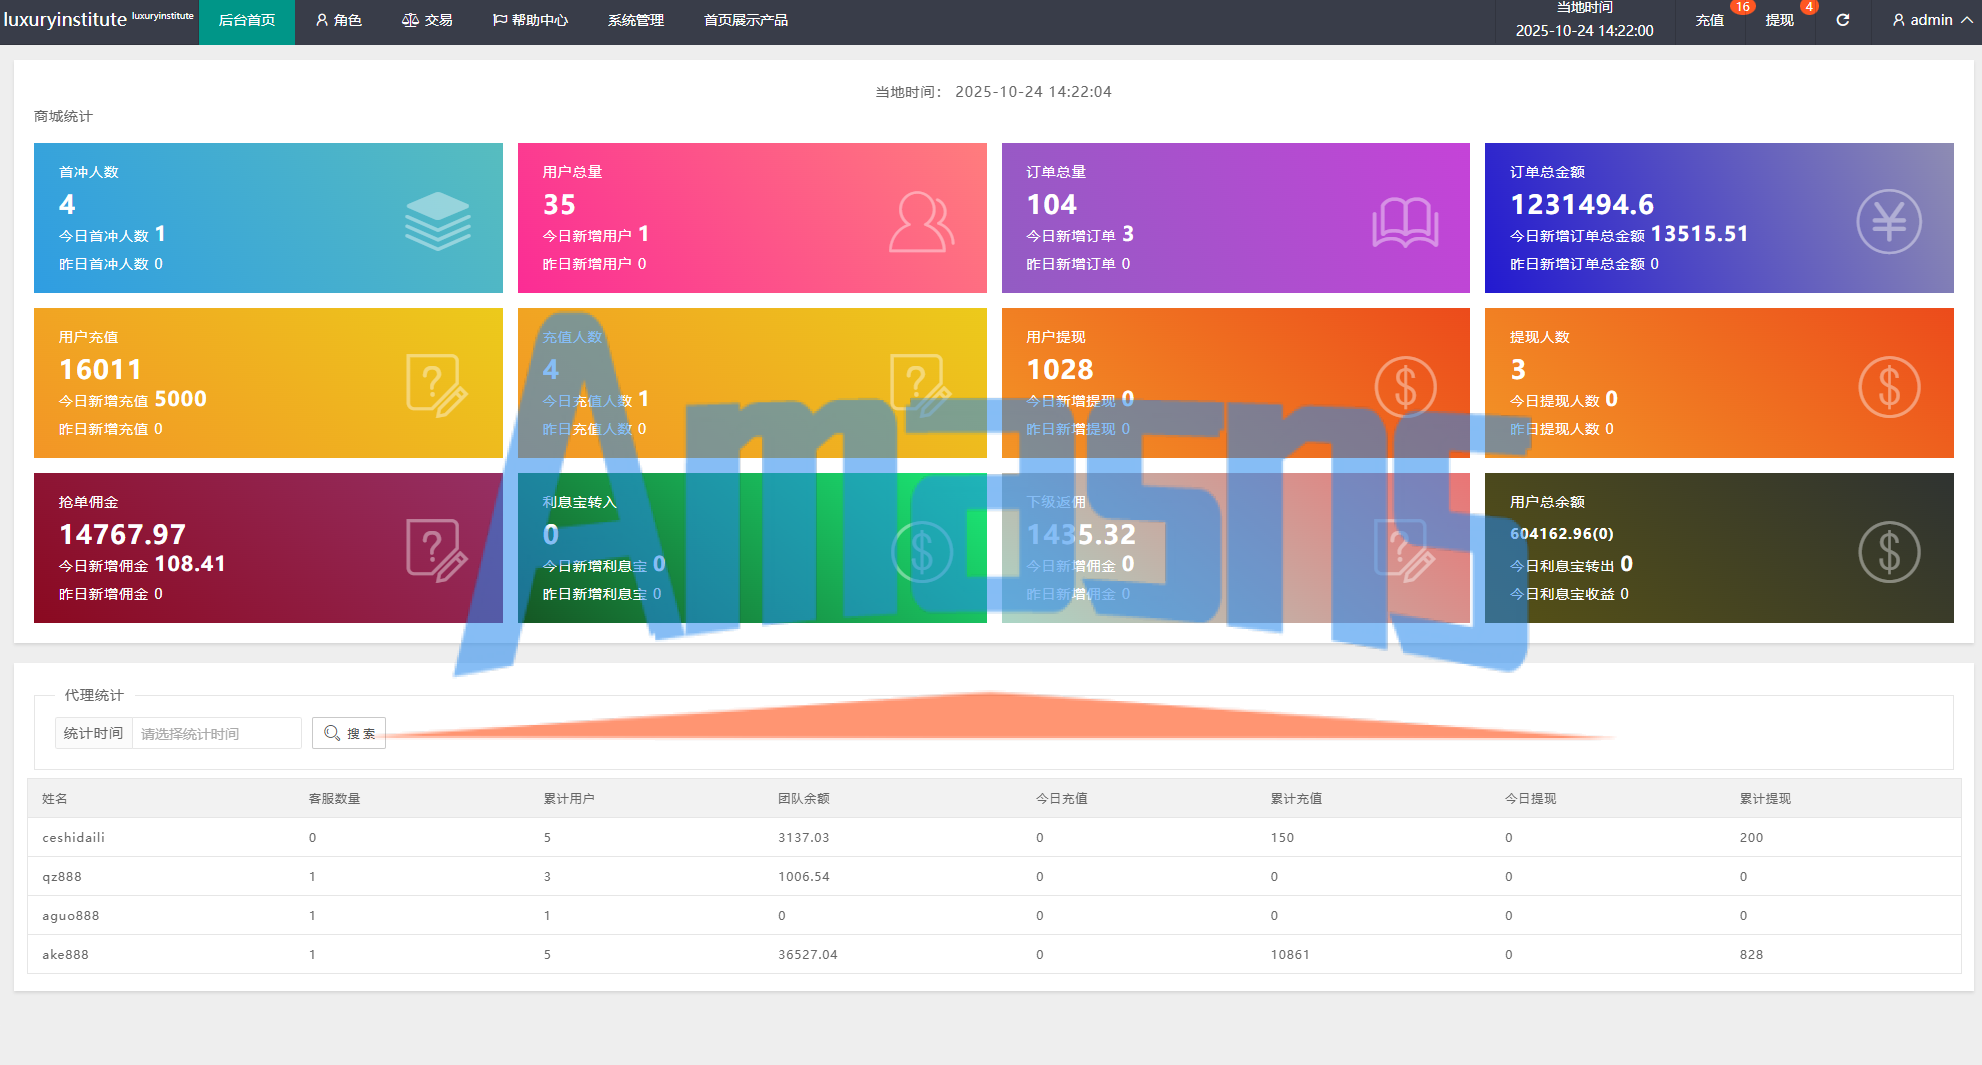Click the dollar icon in 用户总余额 card
The image size is (1982, 1065).
pos(1888,551)
